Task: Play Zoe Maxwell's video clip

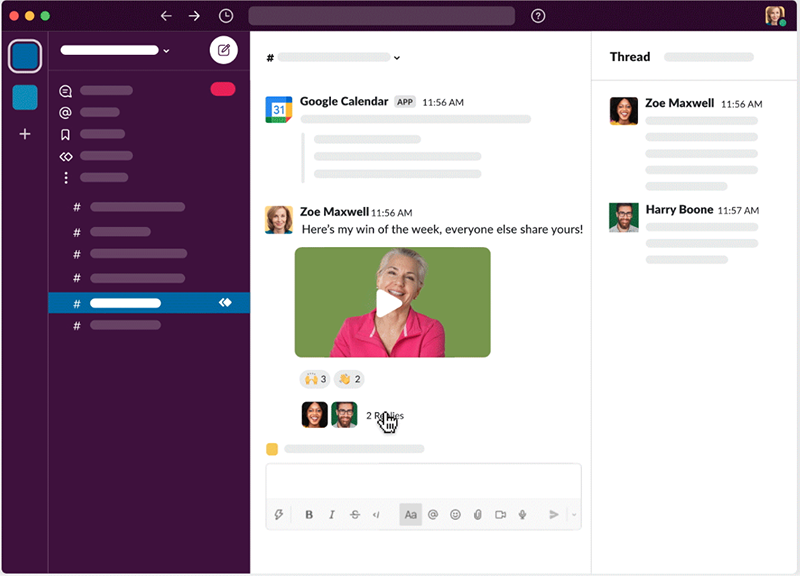Action: coord(389,303)
